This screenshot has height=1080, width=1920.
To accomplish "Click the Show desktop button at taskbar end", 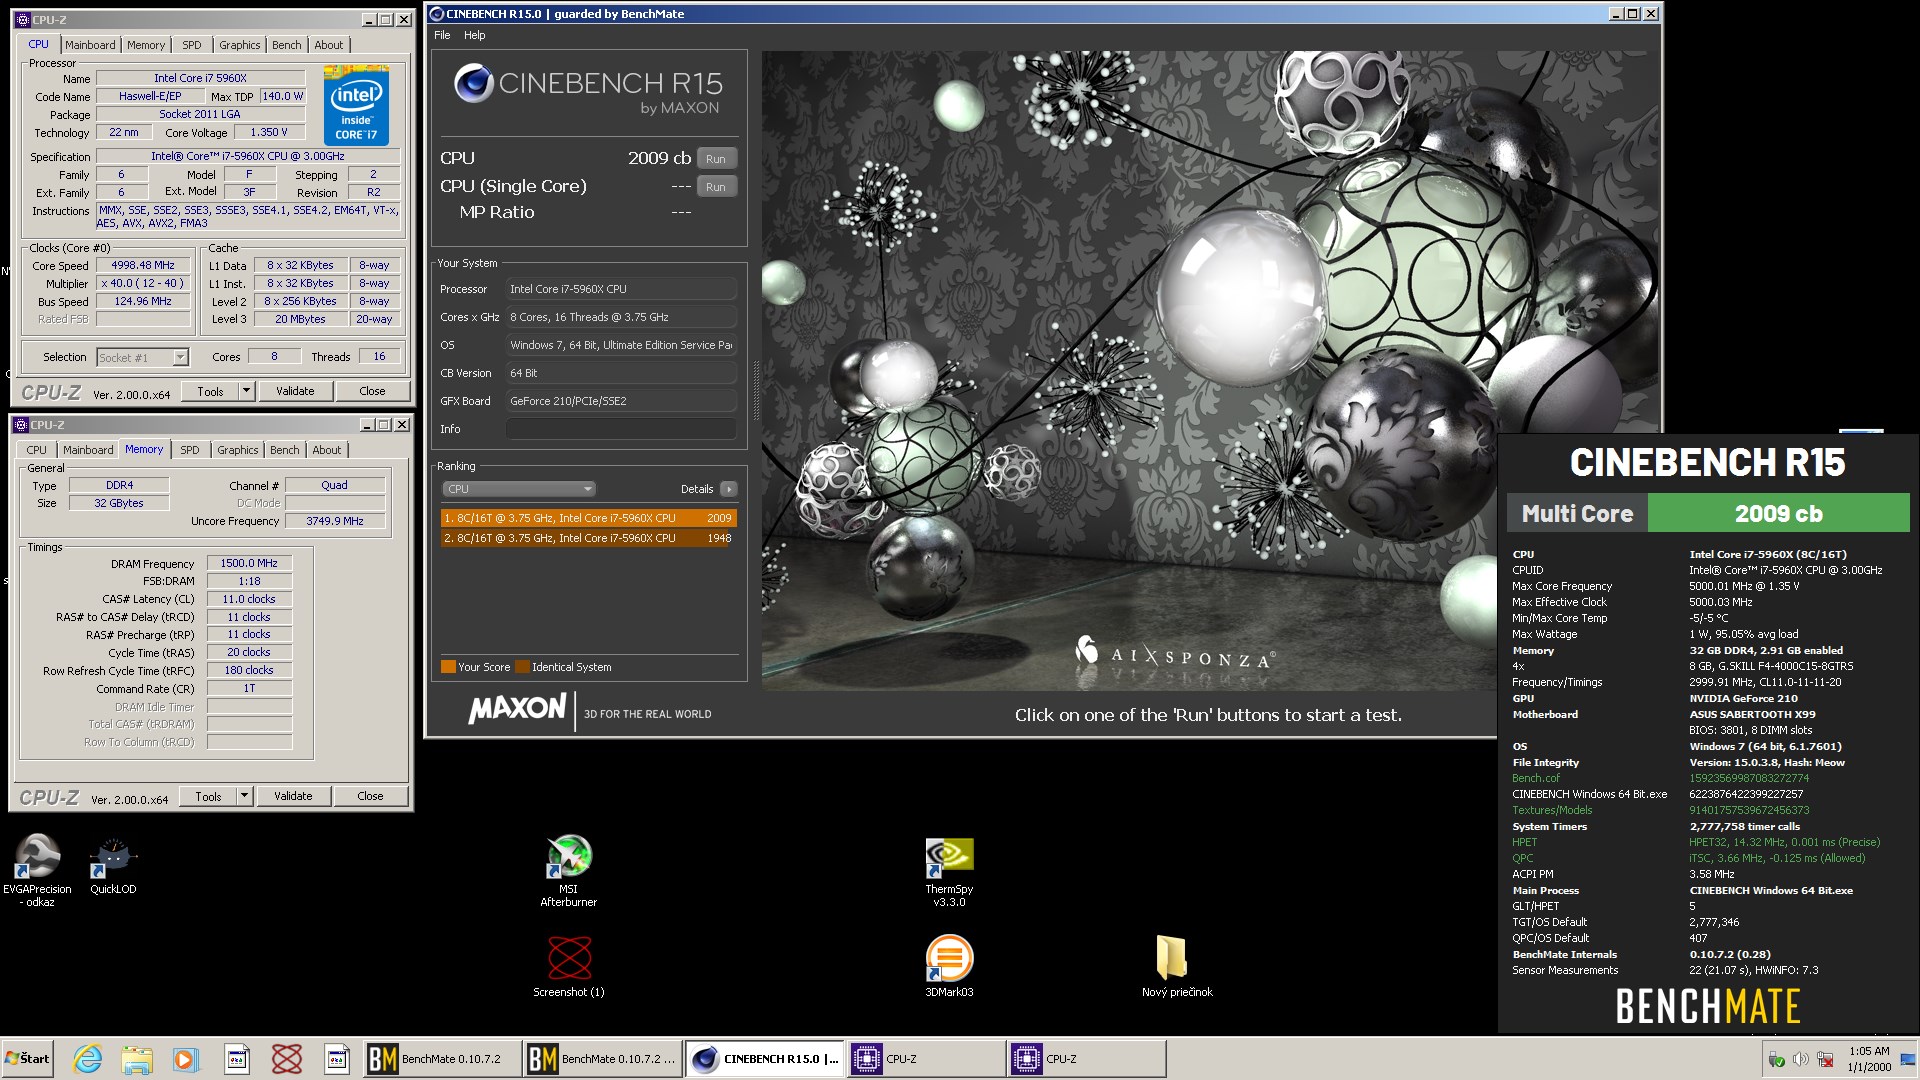I will click(x=1908, y=1058).
